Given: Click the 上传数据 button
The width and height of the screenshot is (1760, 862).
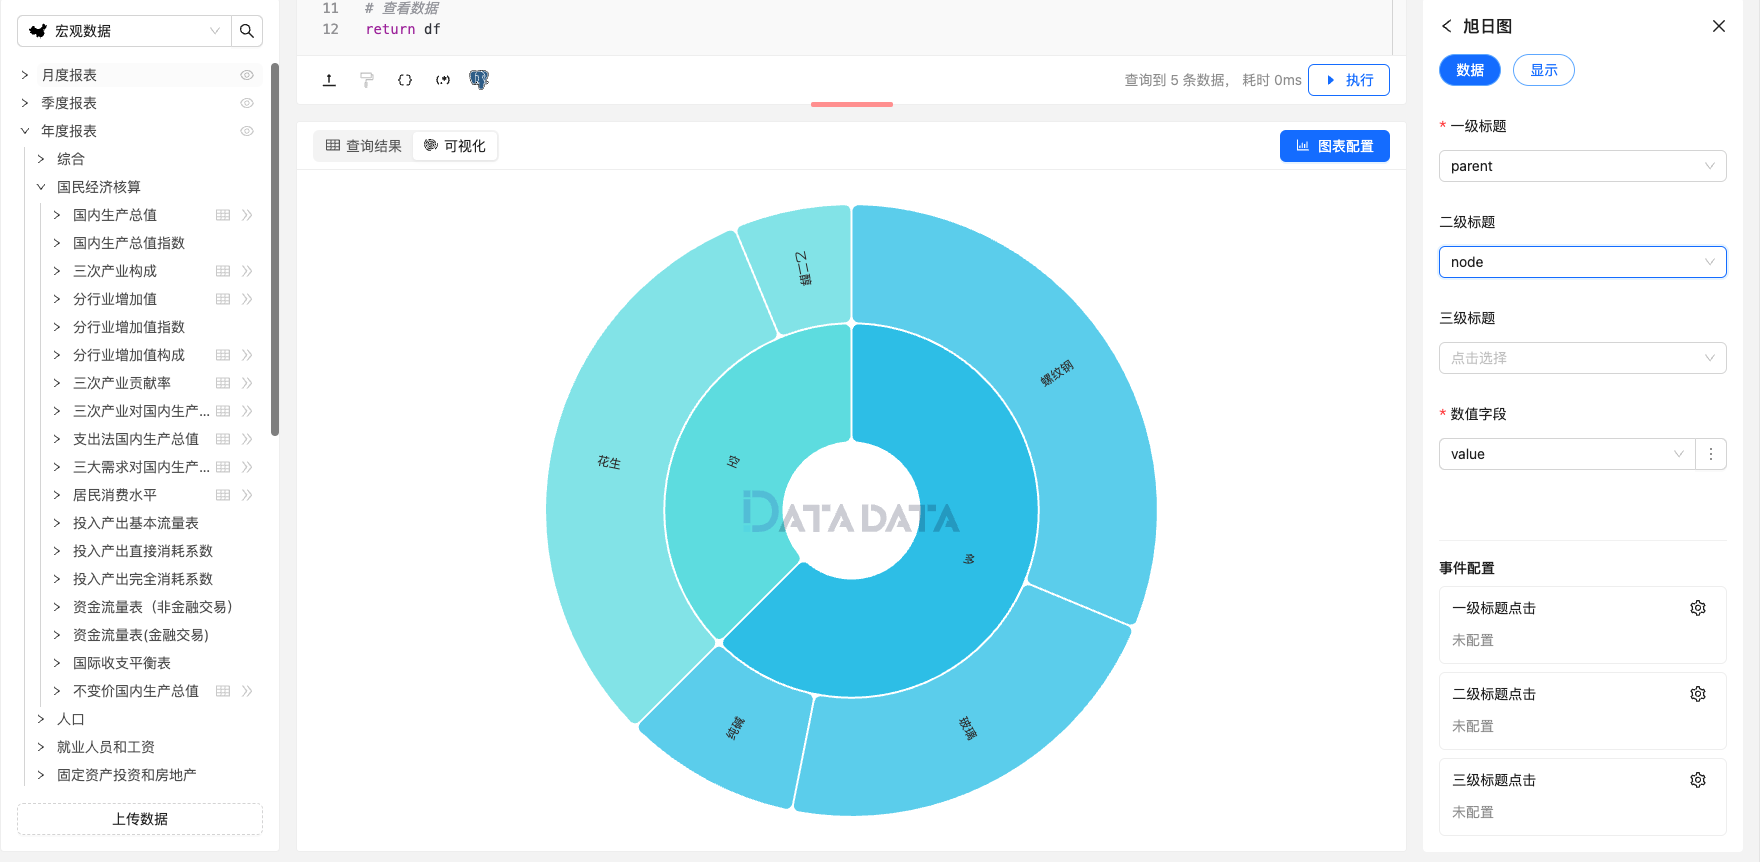Looking at the screenshot, I should (140, 819).
